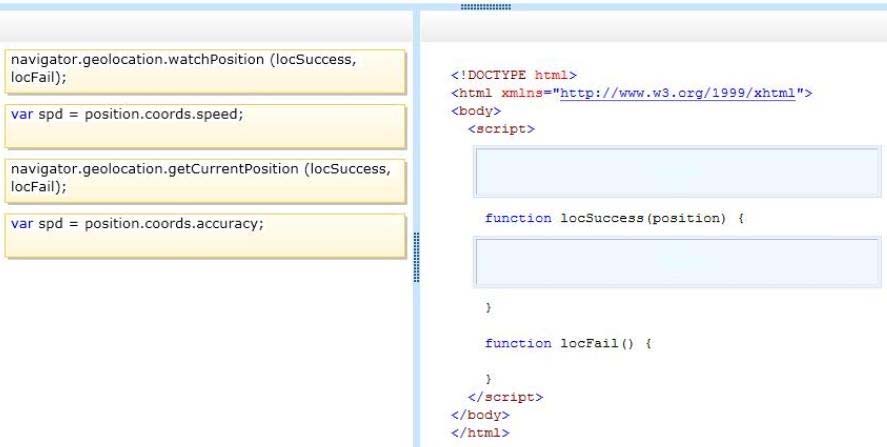Click the right pane gray header bar
The height and width of the screenshot is (447, 887).
click(653, 27)
